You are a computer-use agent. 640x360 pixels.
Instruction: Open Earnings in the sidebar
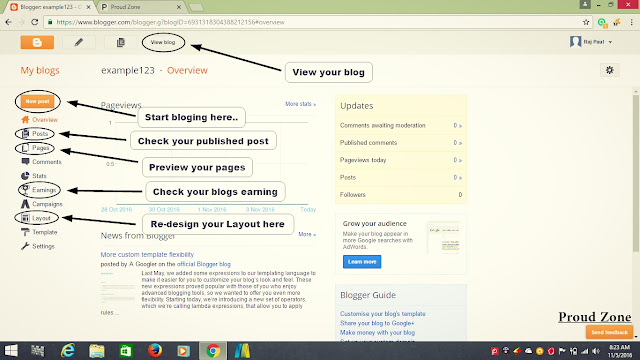click(x=39, y=190)
